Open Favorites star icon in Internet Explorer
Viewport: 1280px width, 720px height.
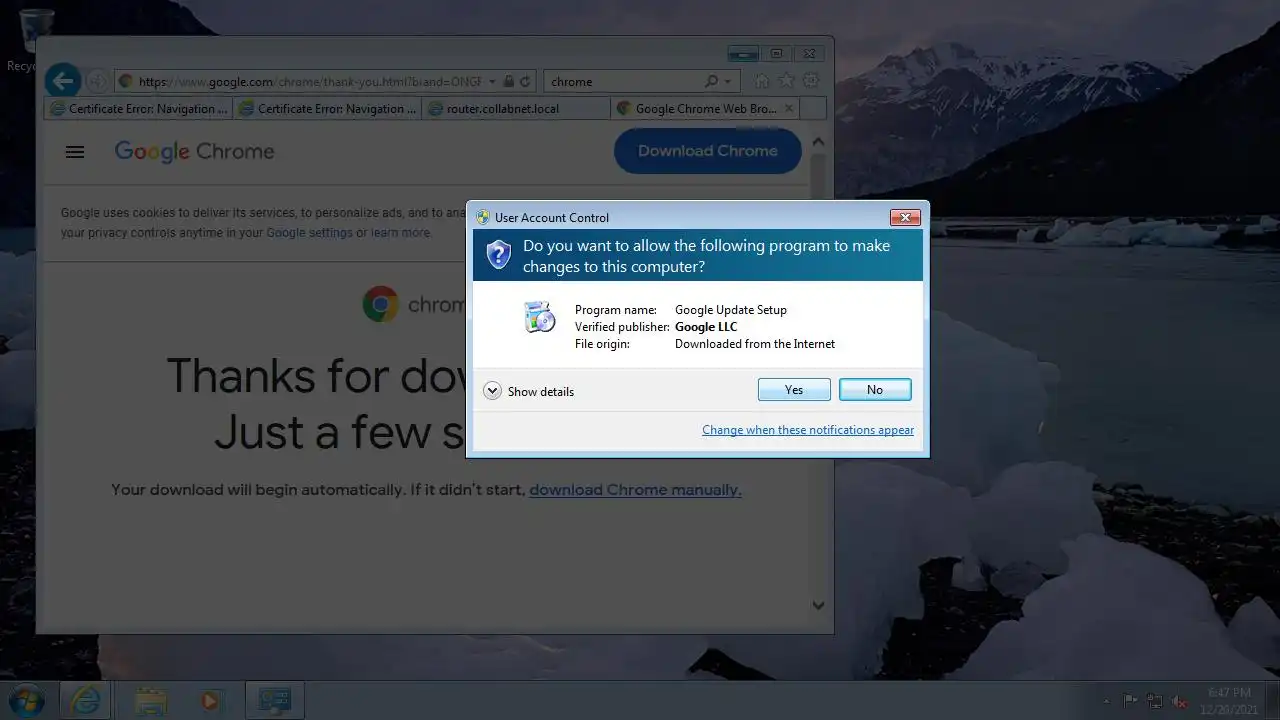(787, 81)
